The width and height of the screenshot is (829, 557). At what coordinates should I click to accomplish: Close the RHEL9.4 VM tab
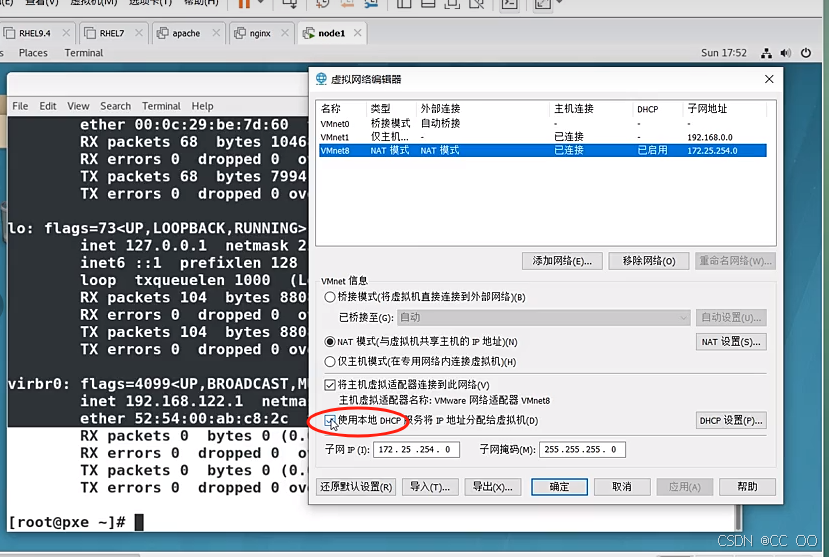coord(66,33)
